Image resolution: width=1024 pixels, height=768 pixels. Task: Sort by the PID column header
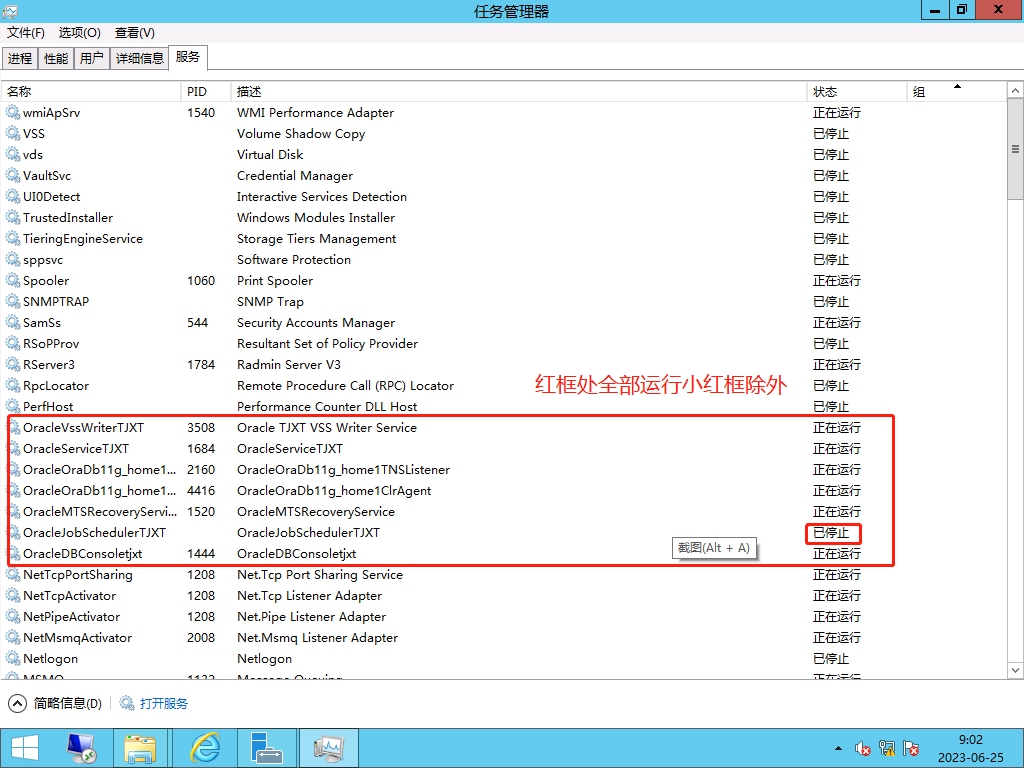(206, 91)
